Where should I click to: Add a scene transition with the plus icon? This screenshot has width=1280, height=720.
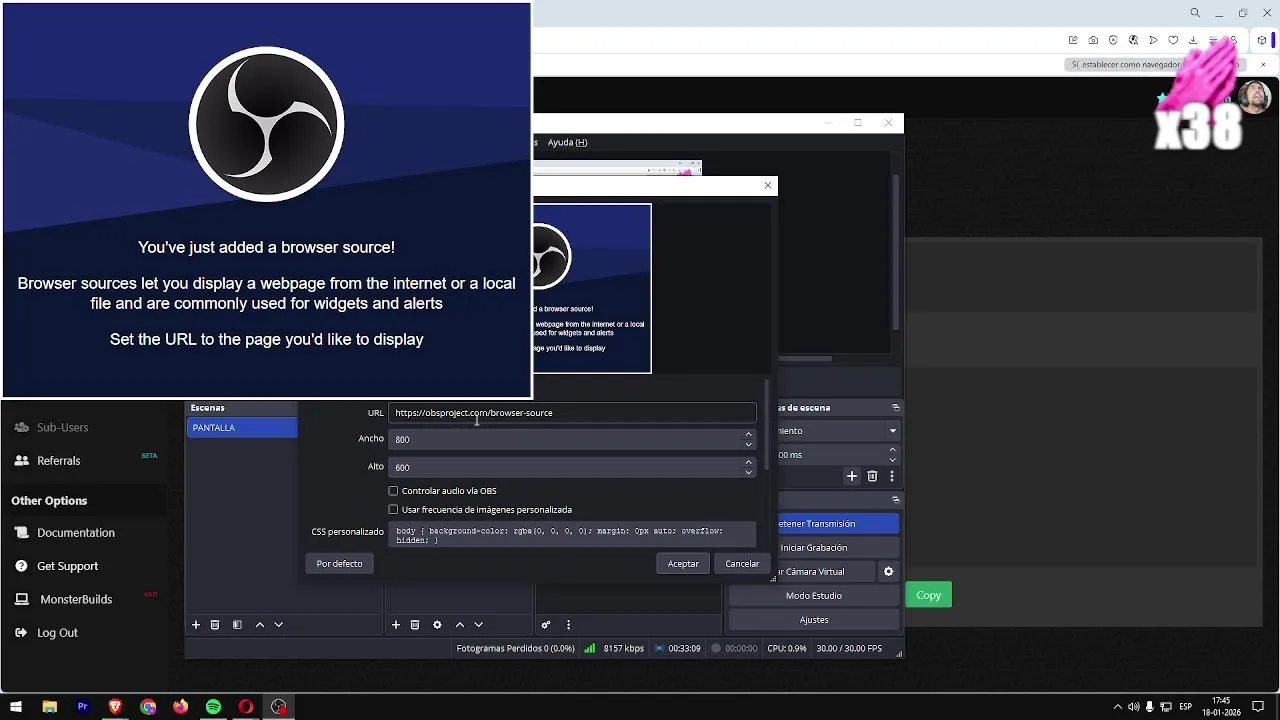point(852,477)
